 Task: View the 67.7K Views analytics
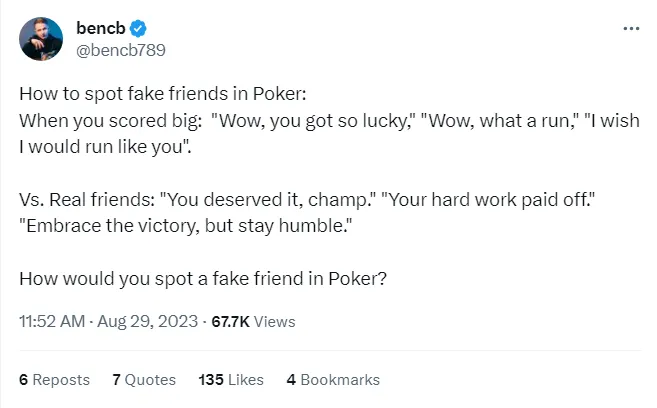pyautogui.click(x=252, y=322)
